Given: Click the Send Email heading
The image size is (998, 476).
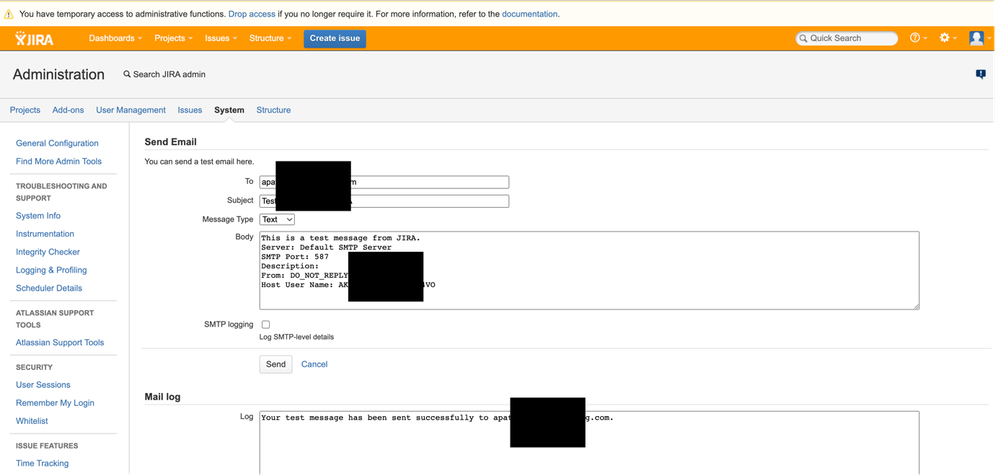Looking at the screenshot, I should point(171,142).
